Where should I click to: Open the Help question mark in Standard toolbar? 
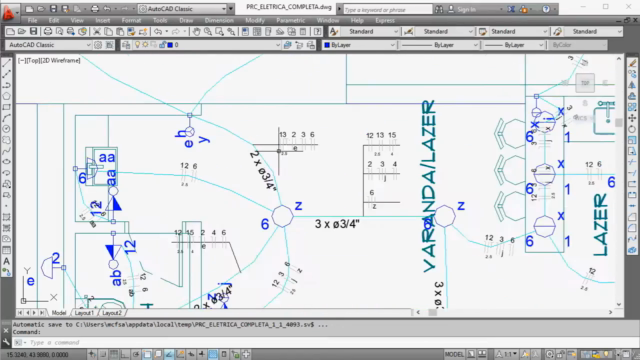coord(317,31)
